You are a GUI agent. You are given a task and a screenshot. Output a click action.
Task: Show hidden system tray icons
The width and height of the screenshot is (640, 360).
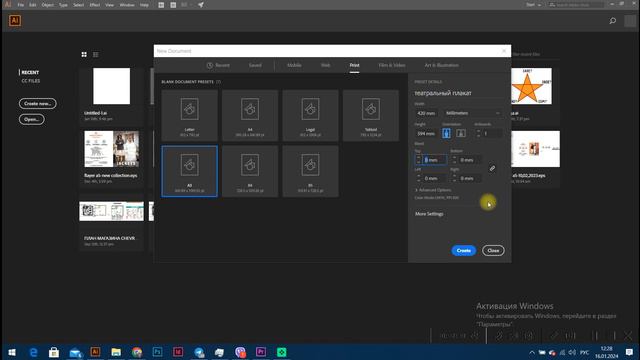(532, 352)
